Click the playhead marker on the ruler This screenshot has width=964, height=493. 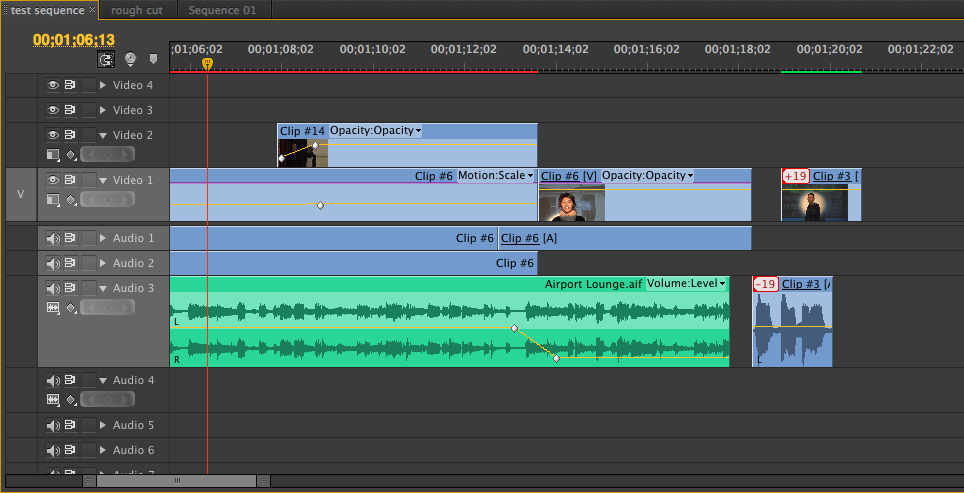[x=208, y=63]
